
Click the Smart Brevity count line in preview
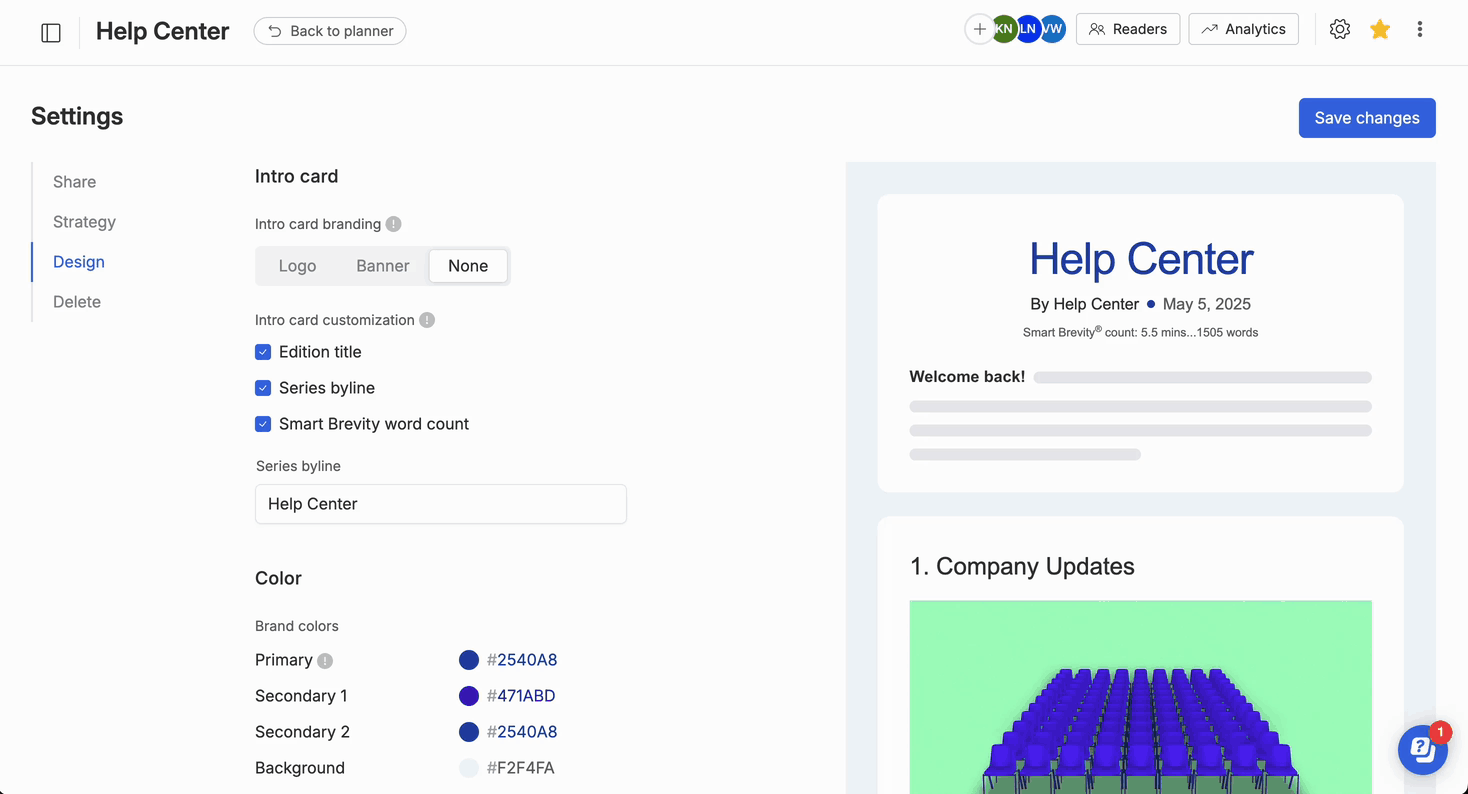tap(1140, 332)
